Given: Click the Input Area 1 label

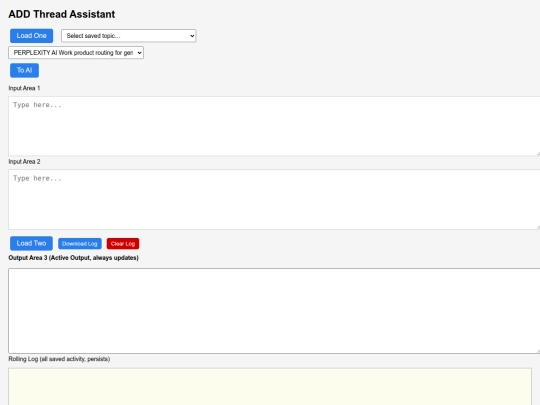Looking at the screenshot, I should pos(24,88).
